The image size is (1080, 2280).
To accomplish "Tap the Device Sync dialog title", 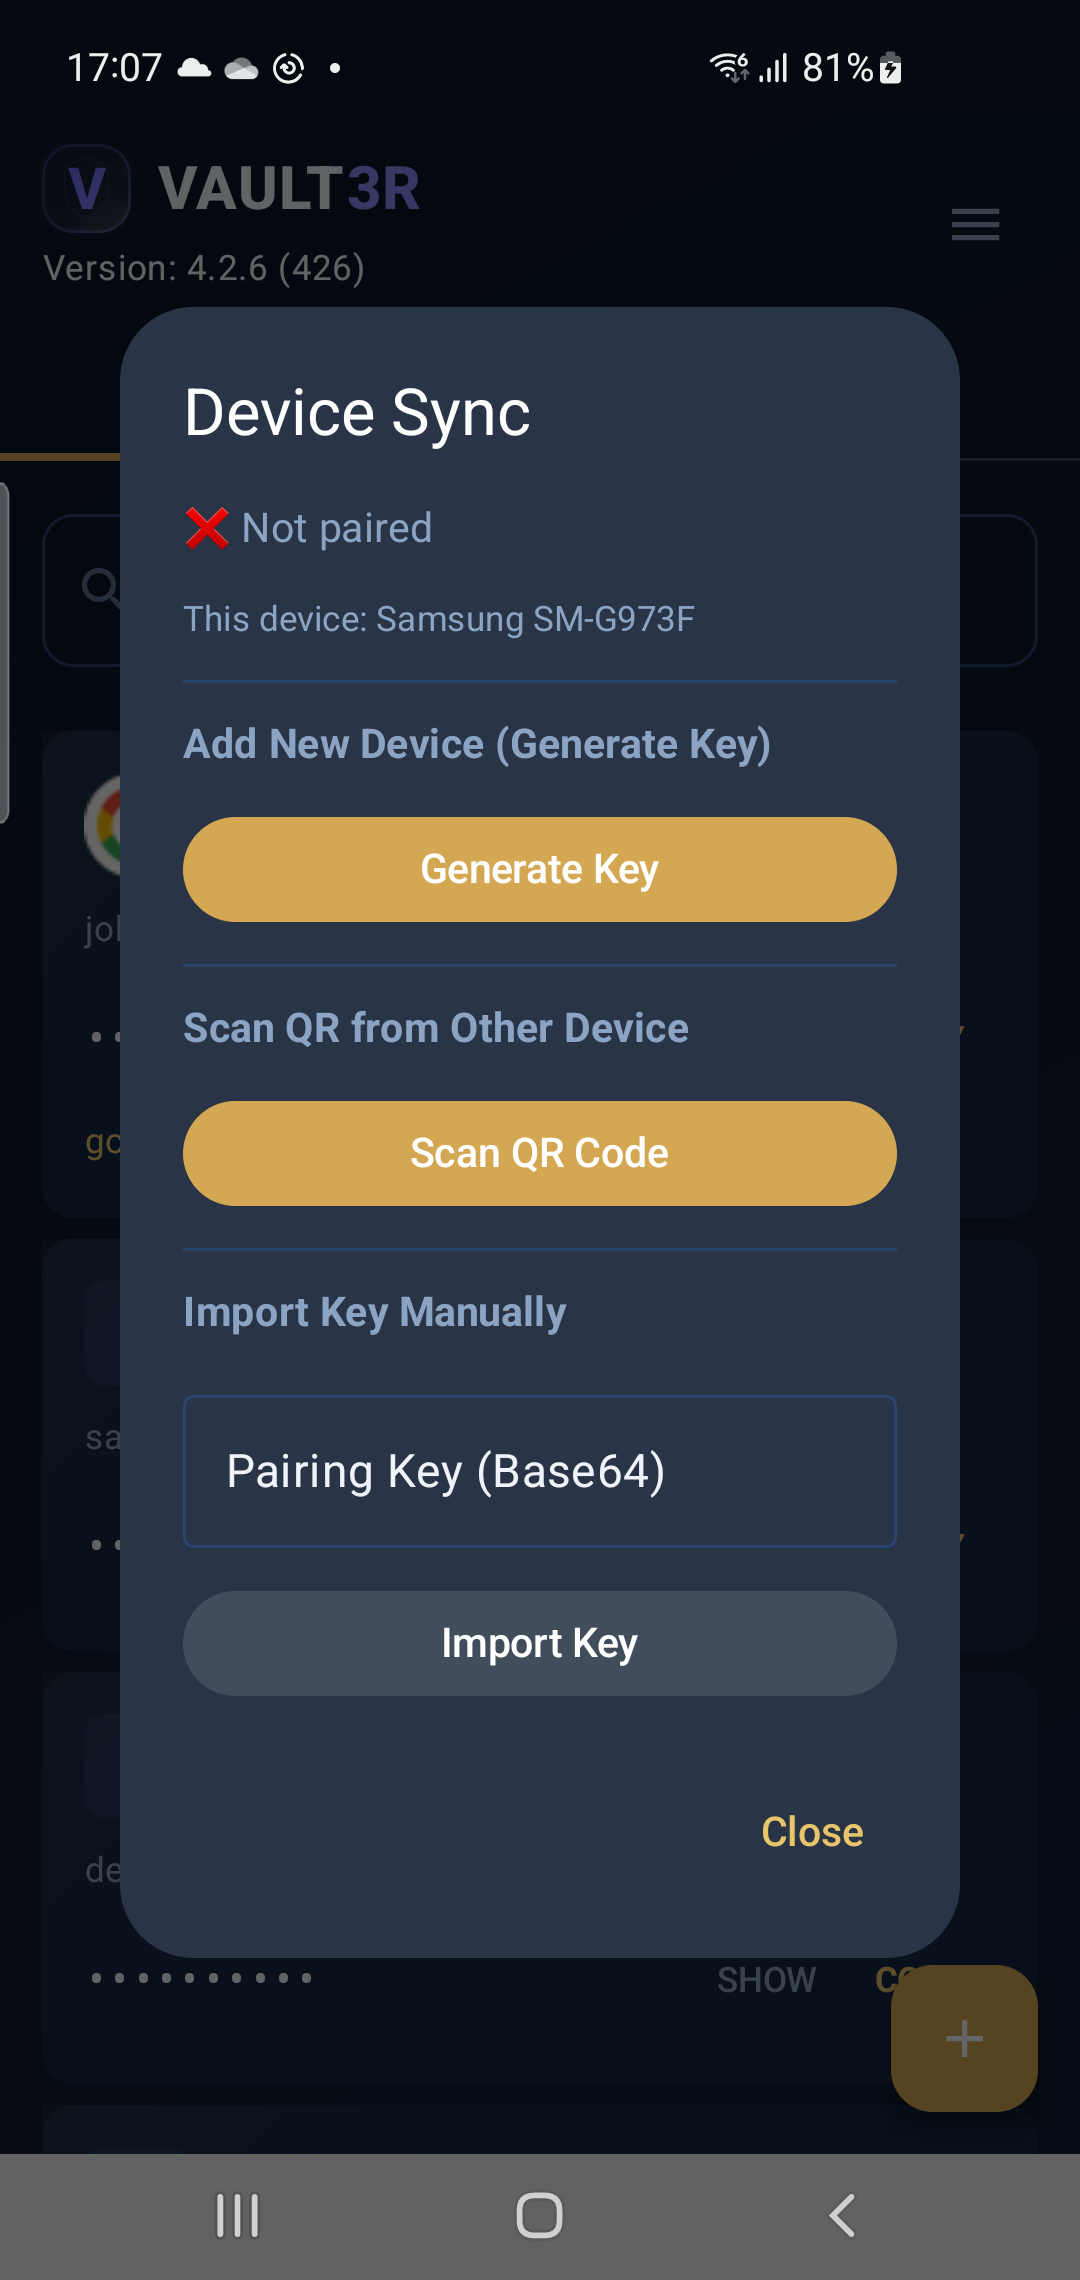I will [357, 410].
